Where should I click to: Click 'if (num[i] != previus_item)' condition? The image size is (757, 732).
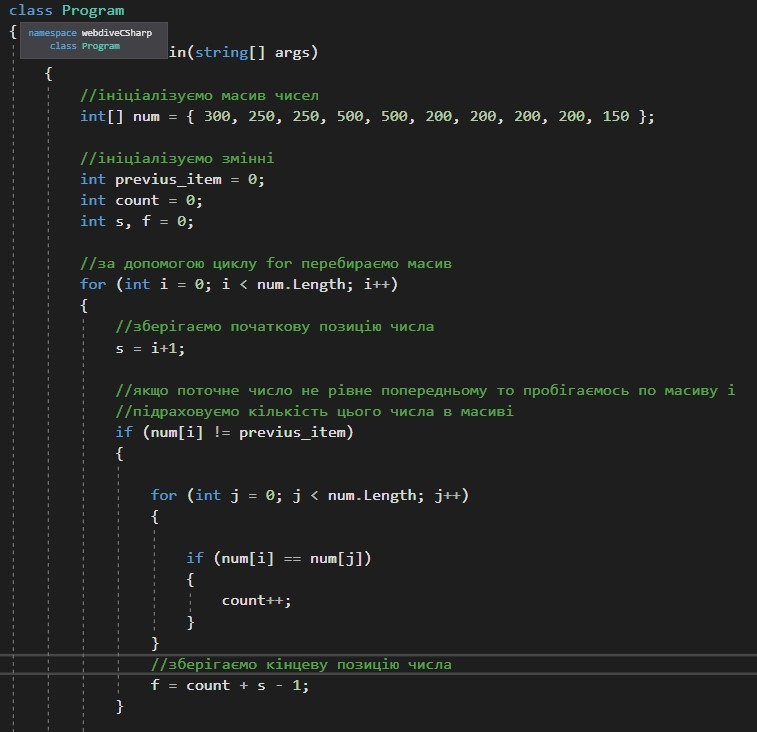coord(234,432)
